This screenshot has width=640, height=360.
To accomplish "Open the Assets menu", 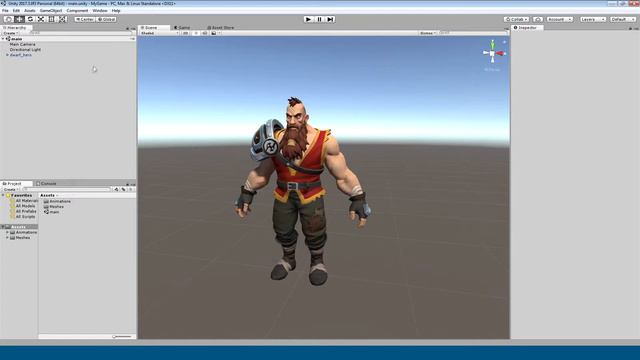I will (30, 11).
